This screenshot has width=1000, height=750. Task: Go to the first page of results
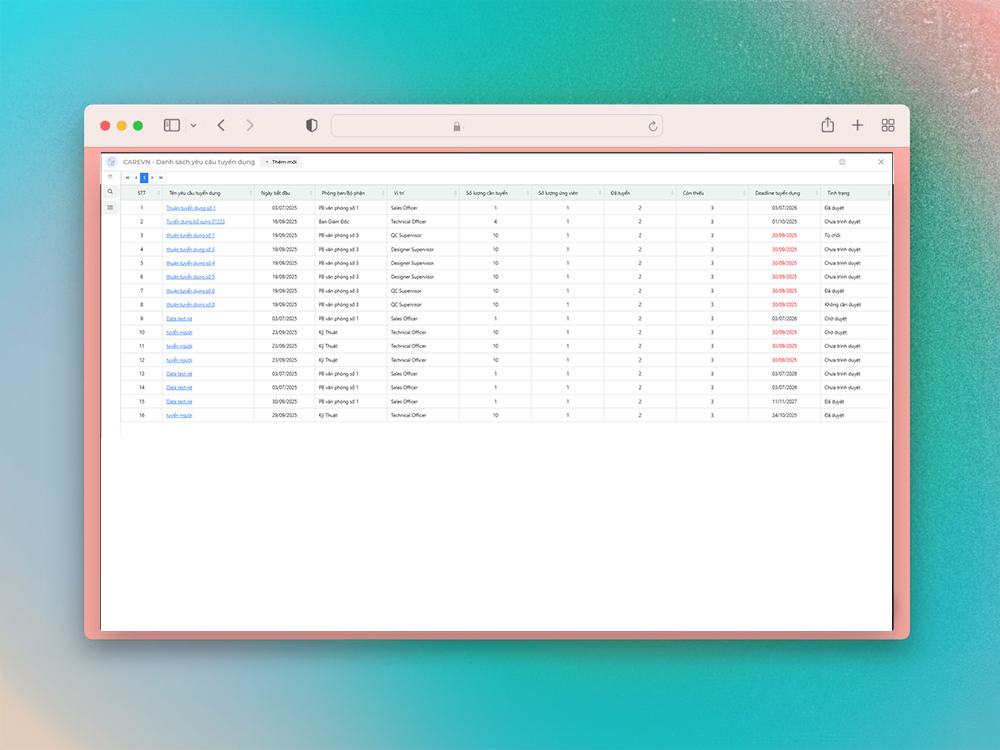coord(127,178)
